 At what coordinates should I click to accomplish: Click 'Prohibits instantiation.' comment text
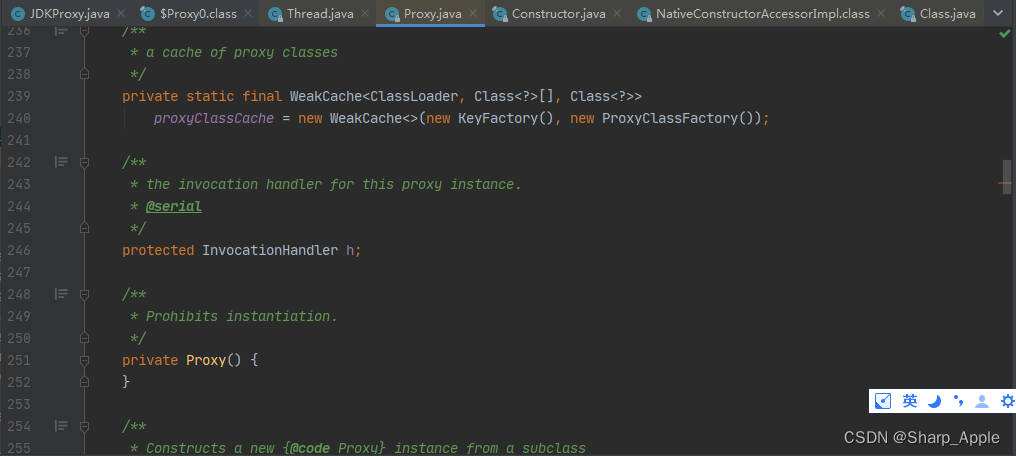coord(242,316)
